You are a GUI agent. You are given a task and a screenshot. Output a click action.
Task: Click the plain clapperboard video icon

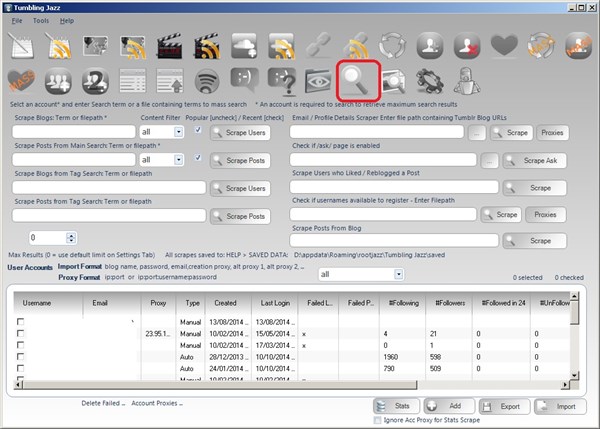[x=169, y=46]
